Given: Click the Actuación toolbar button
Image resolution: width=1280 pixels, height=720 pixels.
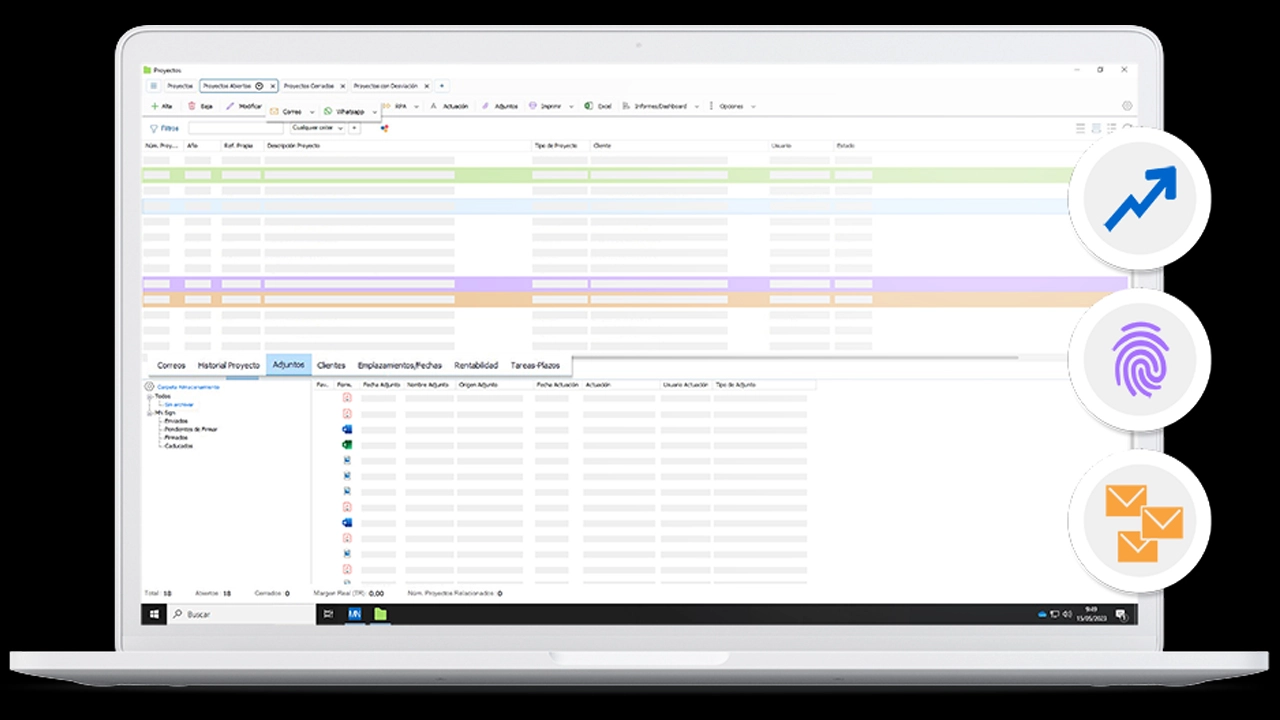Looking at the screenshot, I should pyautogui.click(x=449, y=106).
